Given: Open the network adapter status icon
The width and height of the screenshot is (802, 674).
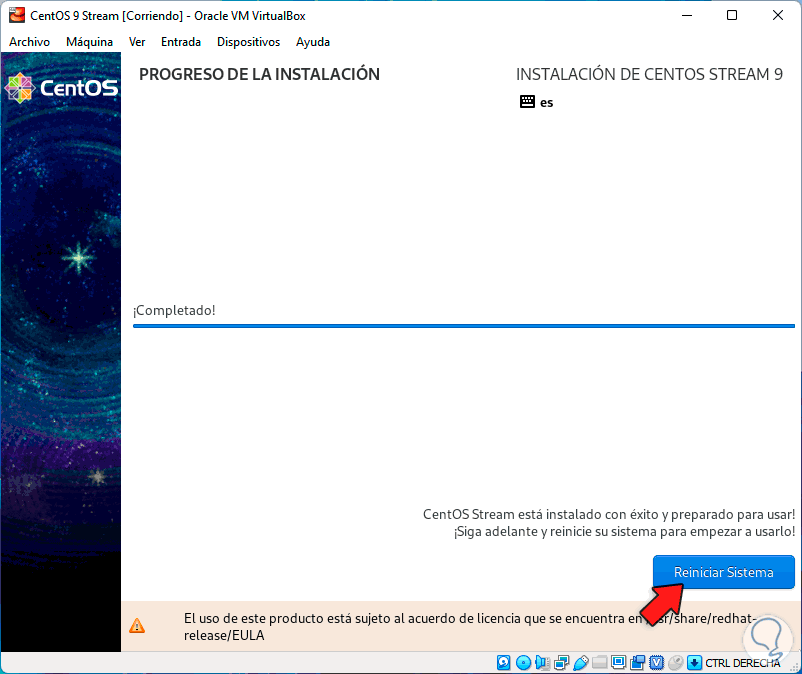Looking at the screenshot, I should pyautogui.click(x=561, y=663).
